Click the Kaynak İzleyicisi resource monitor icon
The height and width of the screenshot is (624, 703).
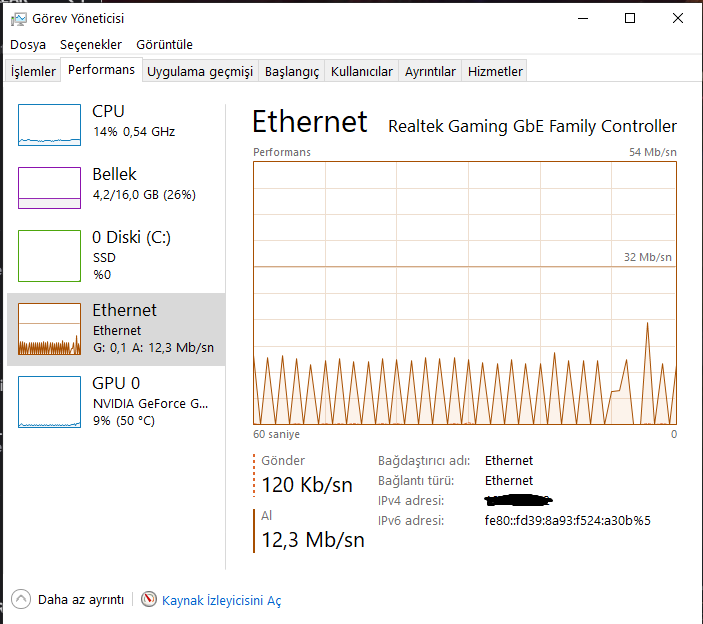pos(149,599)
